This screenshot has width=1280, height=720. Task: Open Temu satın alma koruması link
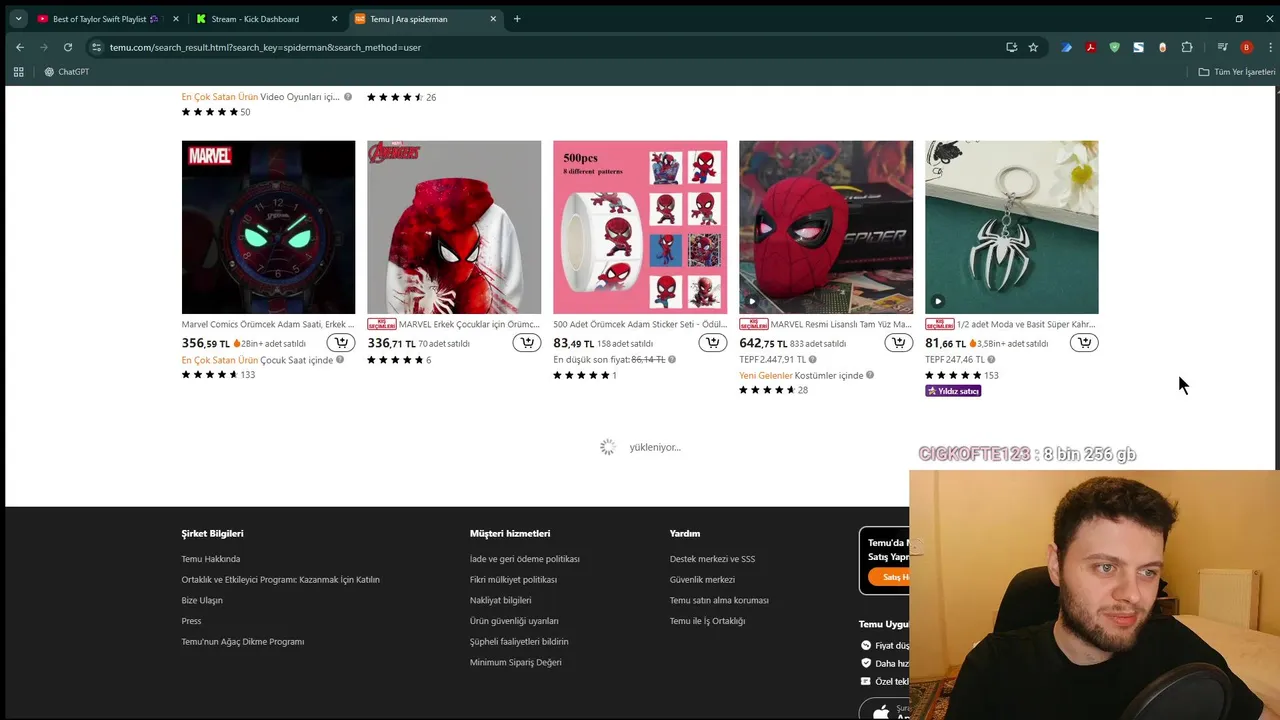pyautogui.click(x=719, y=600)
